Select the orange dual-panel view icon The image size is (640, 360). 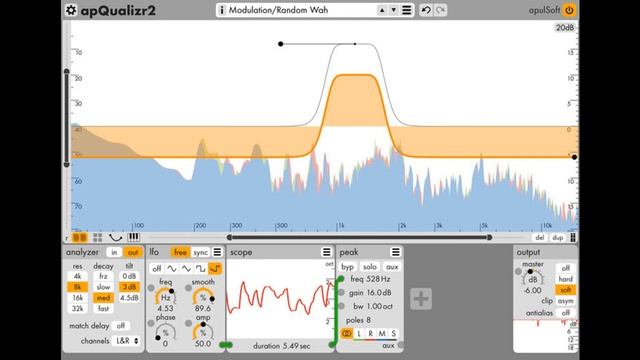point(80,237)
